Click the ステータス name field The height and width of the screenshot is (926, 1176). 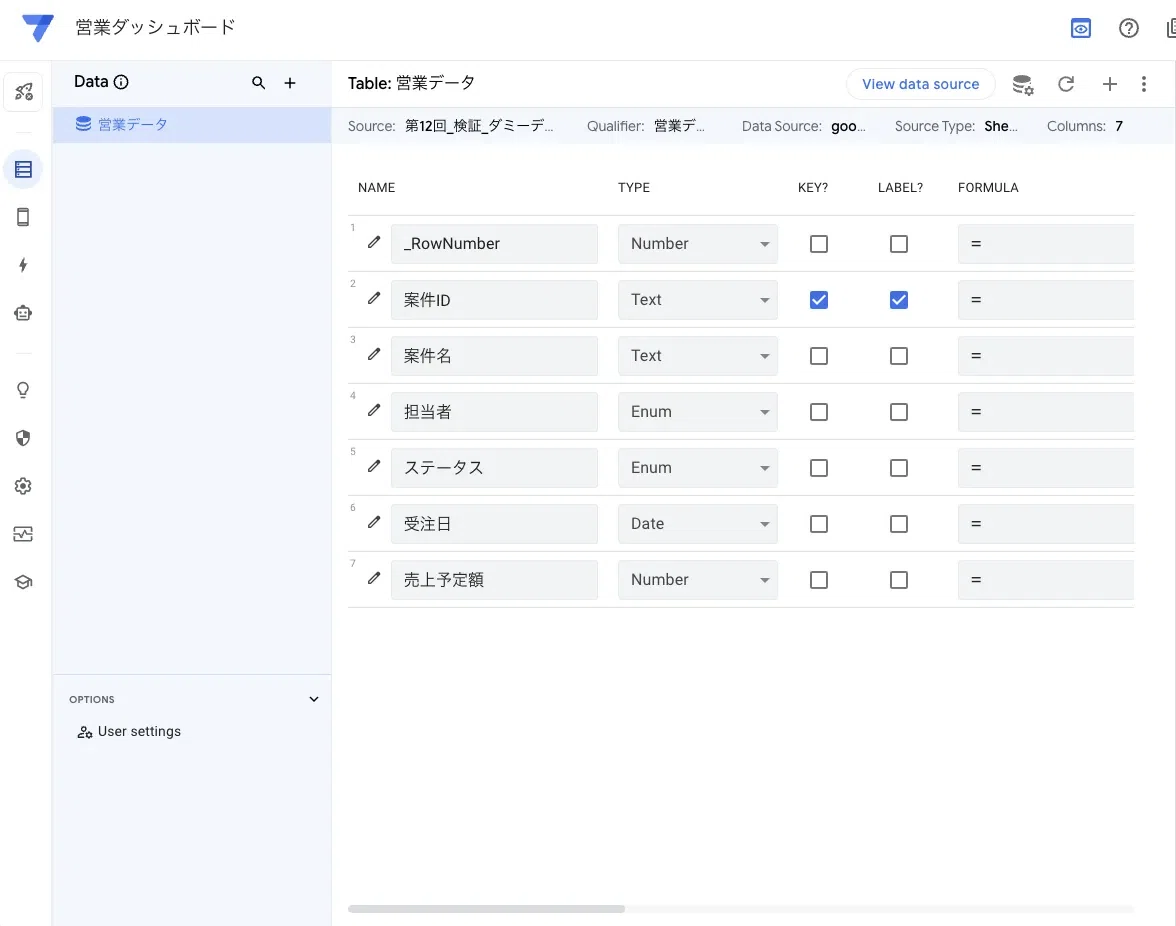pyautogui.click(x=494, y=468)
